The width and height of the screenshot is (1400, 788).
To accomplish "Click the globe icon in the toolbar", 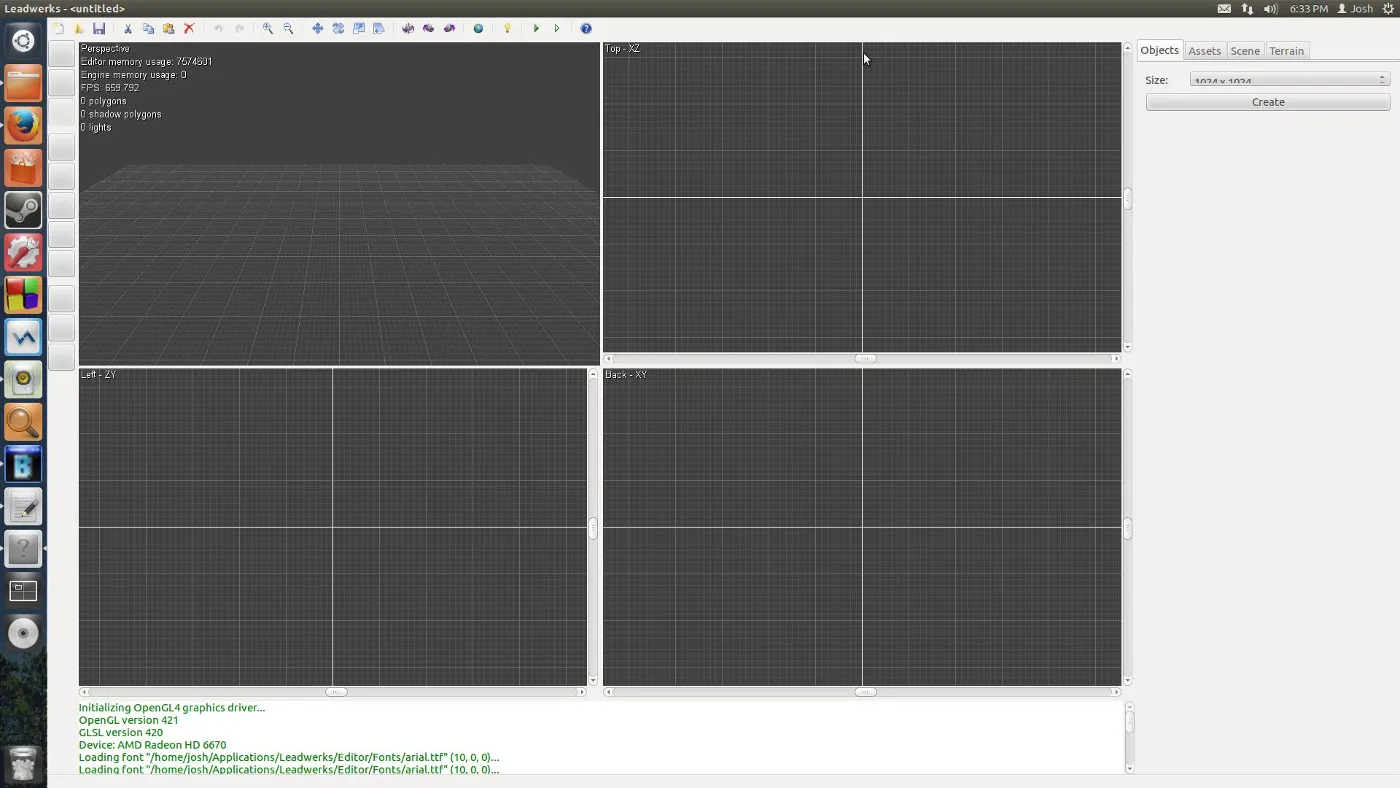I will (x=478, y=29).
